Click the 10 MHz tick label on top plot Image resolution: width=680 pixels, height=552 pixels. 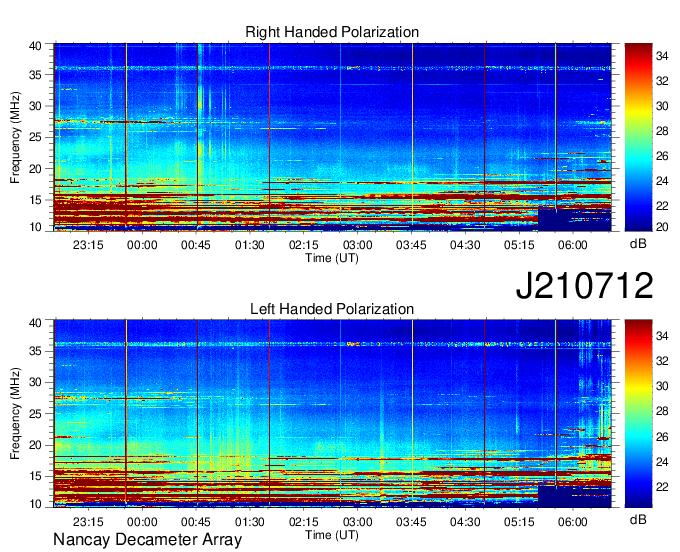(x=35, y=227)
